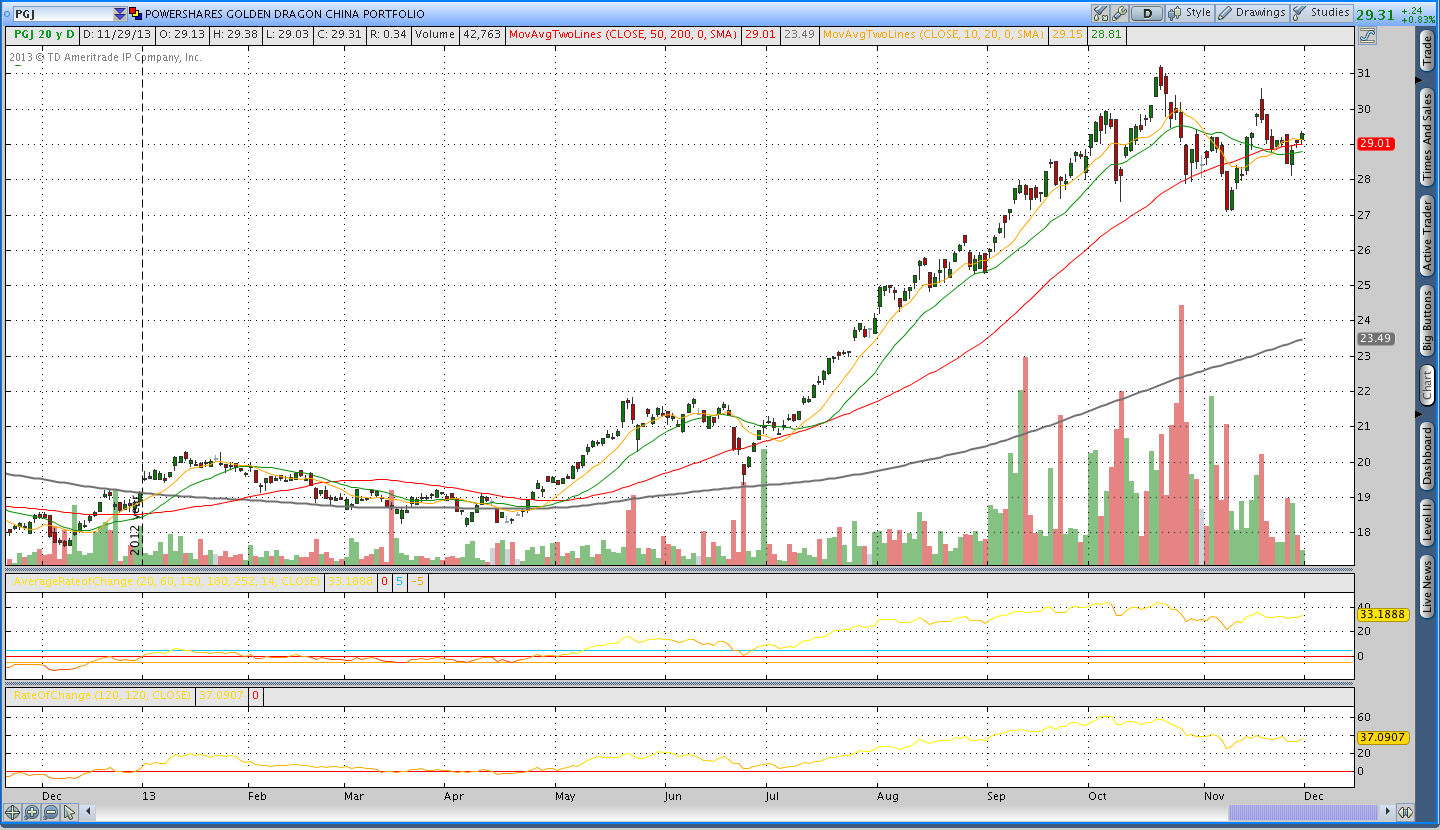Change the D aggregation period button
1440x830 pixels.
1147,13
